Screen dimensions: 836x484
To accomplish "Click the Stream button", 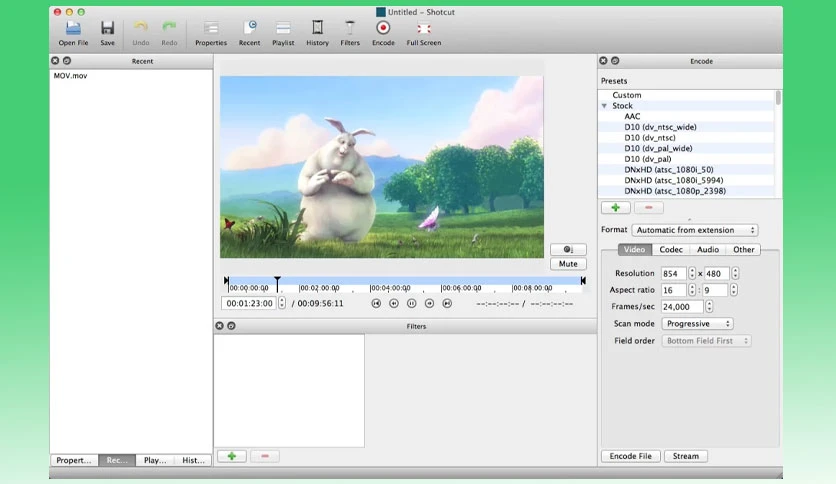I will [x=686, y=456].
